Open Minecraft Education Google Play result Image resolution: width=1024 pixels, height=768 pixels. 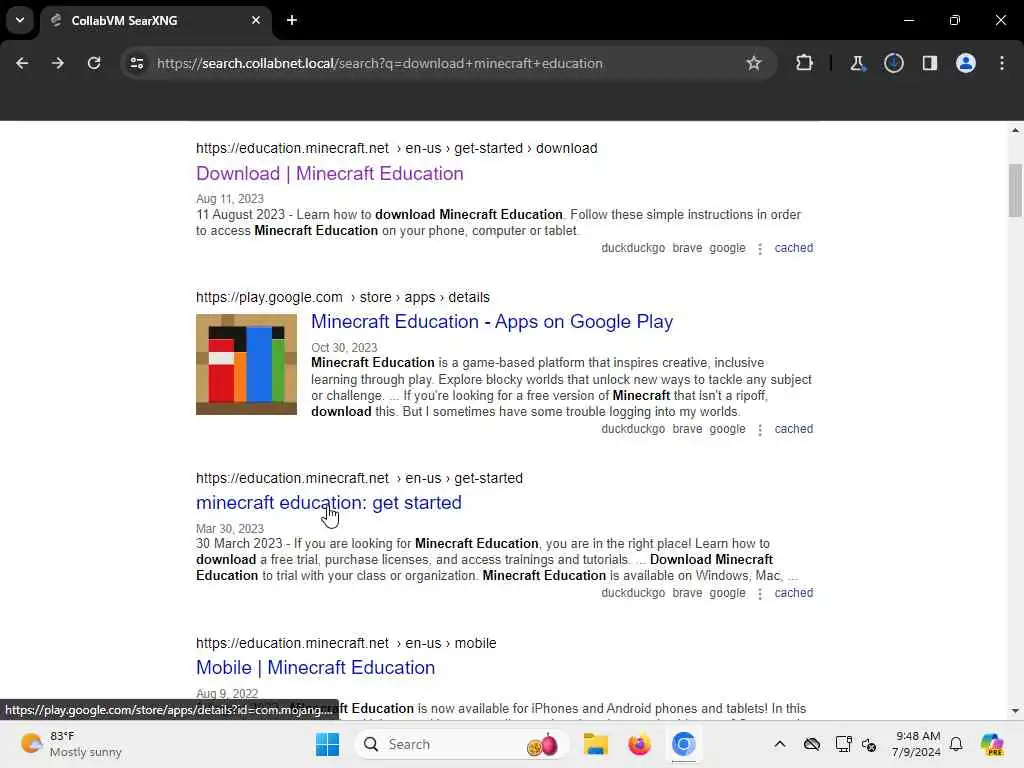[x=492, y=322]
